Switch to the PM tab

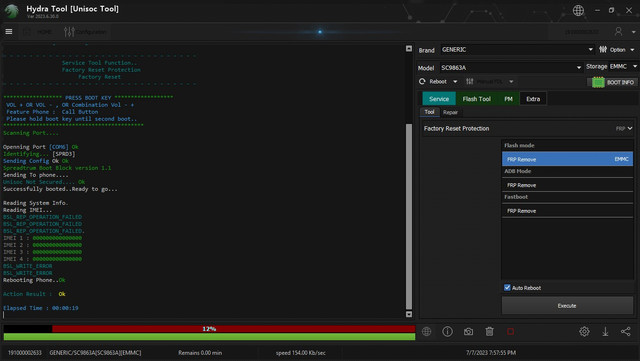[x=508, y=99]
